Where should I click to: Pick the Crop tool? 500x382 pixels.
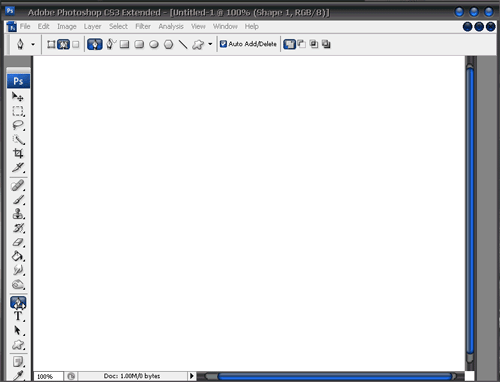point(18,153)
